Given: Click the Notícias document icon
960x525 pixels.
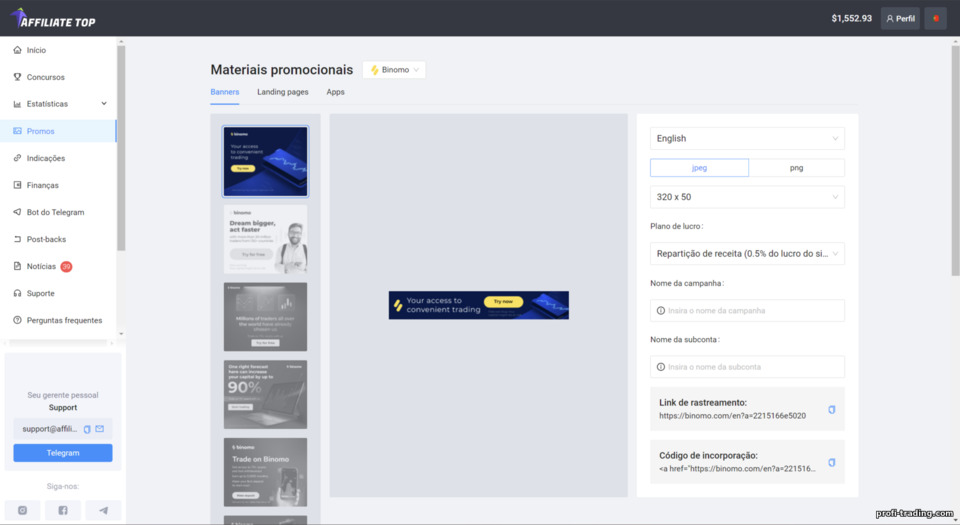Looking at the screenshot, I should pyautogui.click(x=17, y=266).
